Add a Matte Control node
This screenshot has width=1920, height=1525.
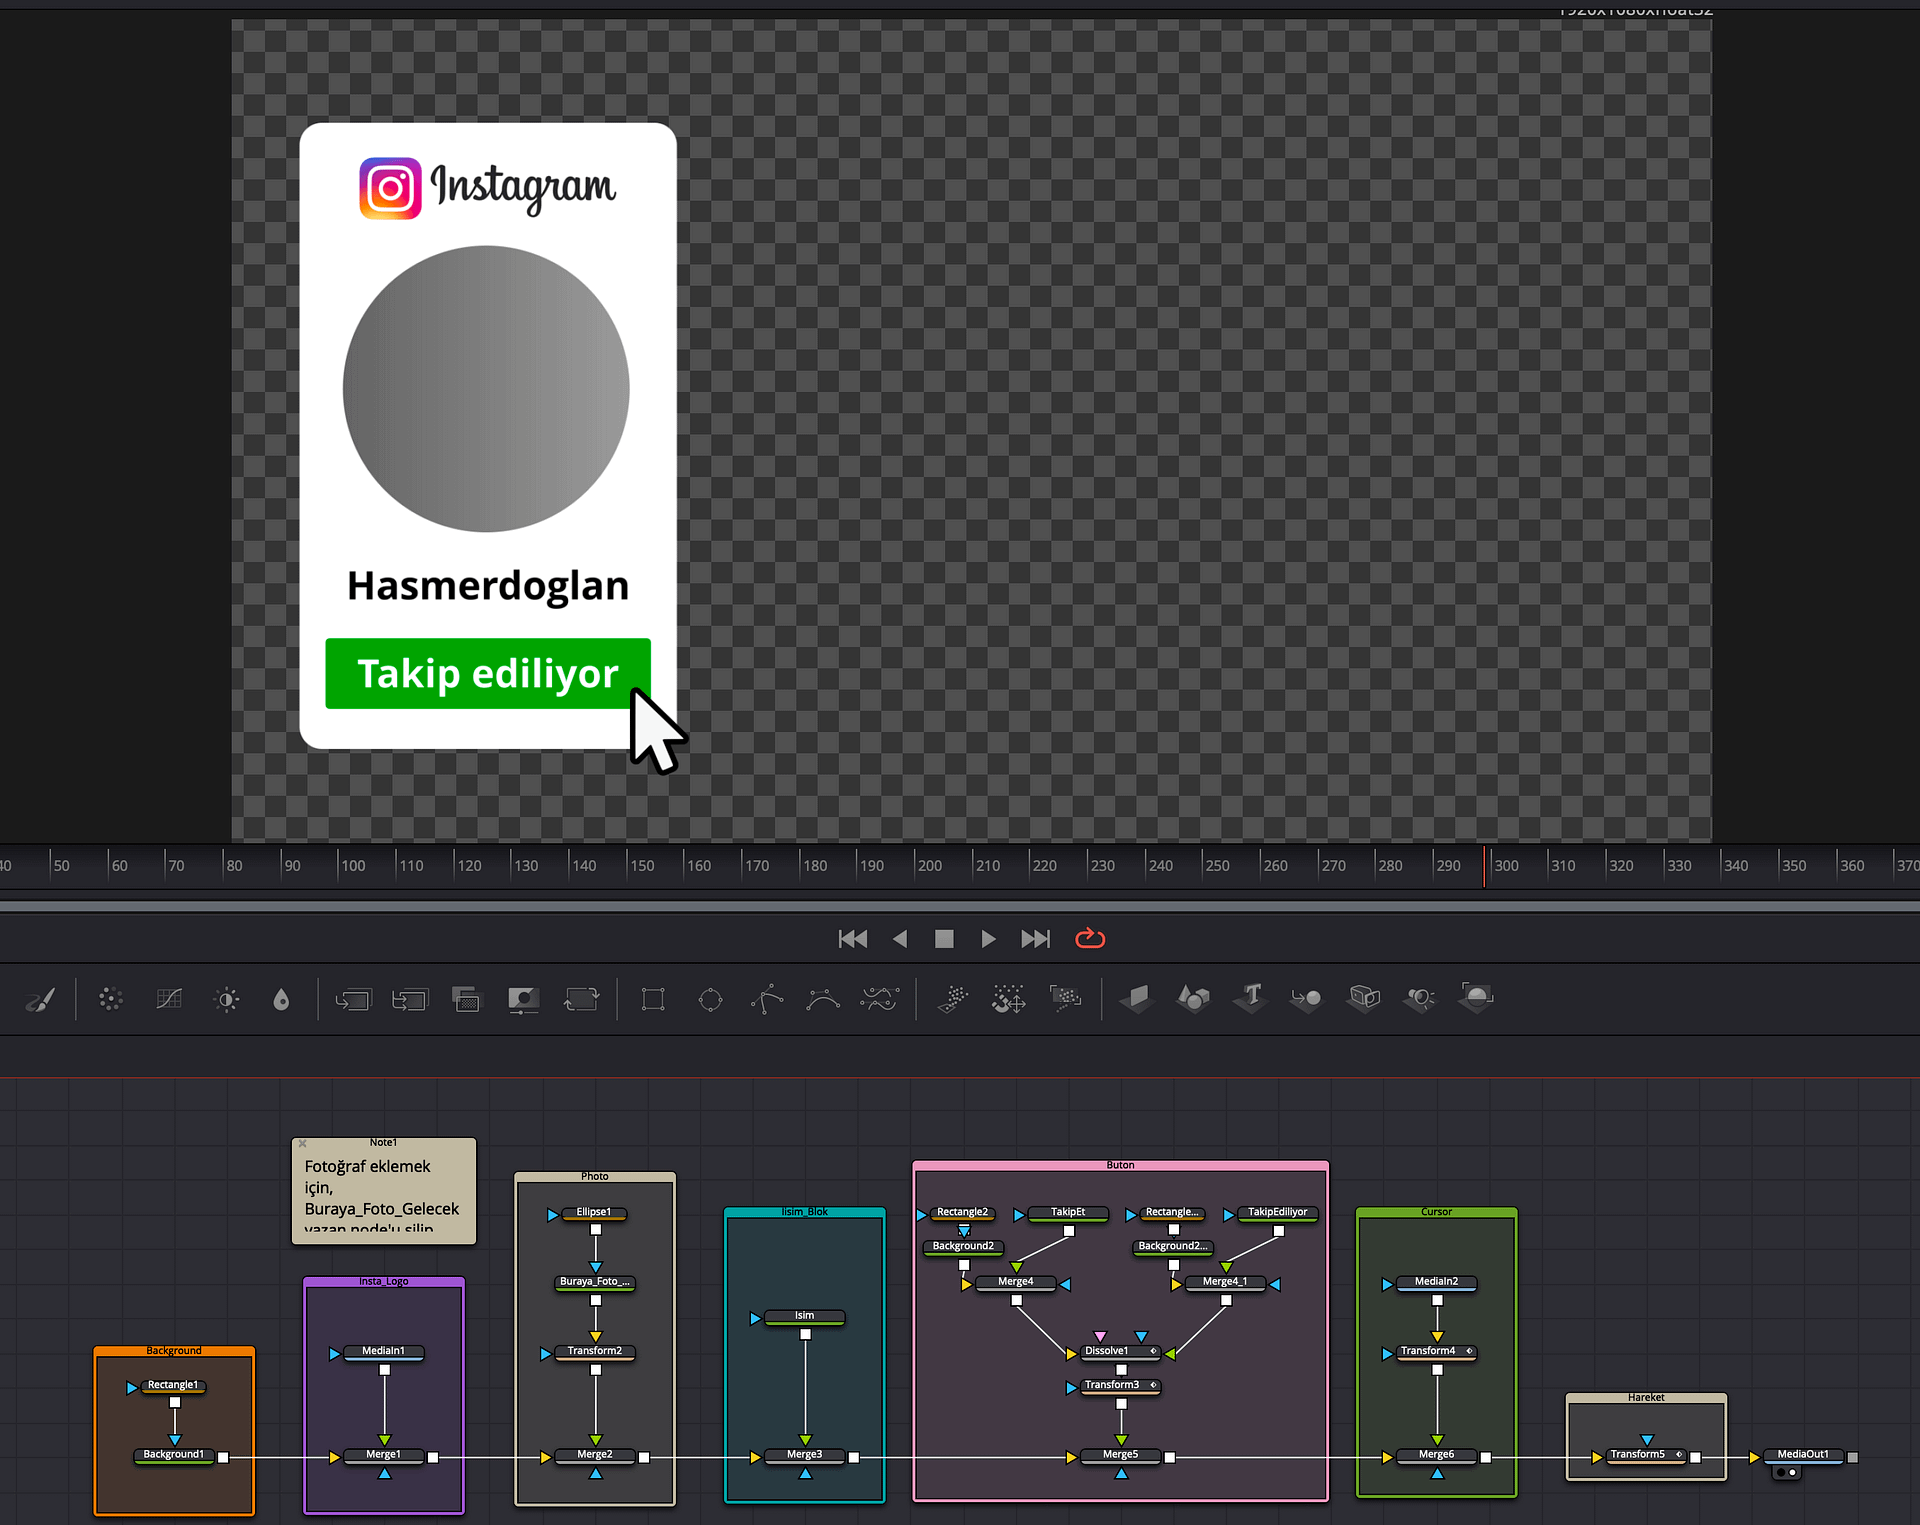pos(523,999)
